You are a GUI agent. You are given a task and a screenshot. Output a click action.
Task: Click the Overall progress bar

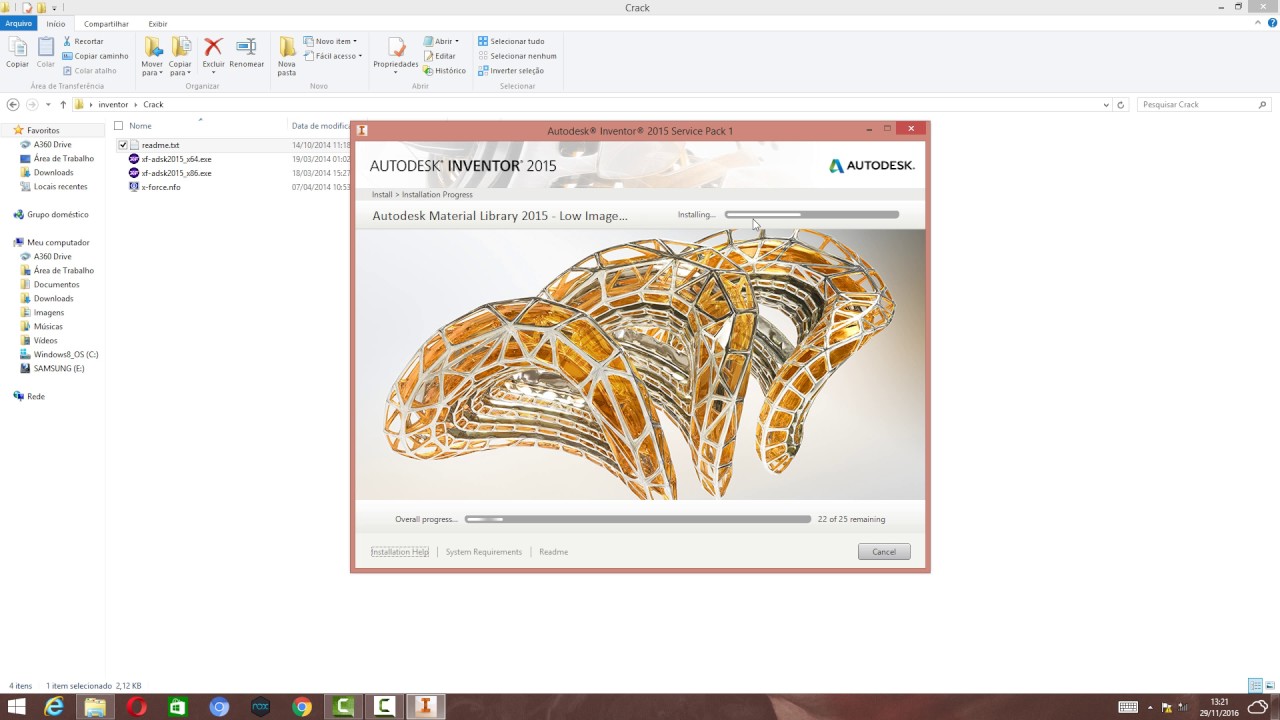(638, 519)
